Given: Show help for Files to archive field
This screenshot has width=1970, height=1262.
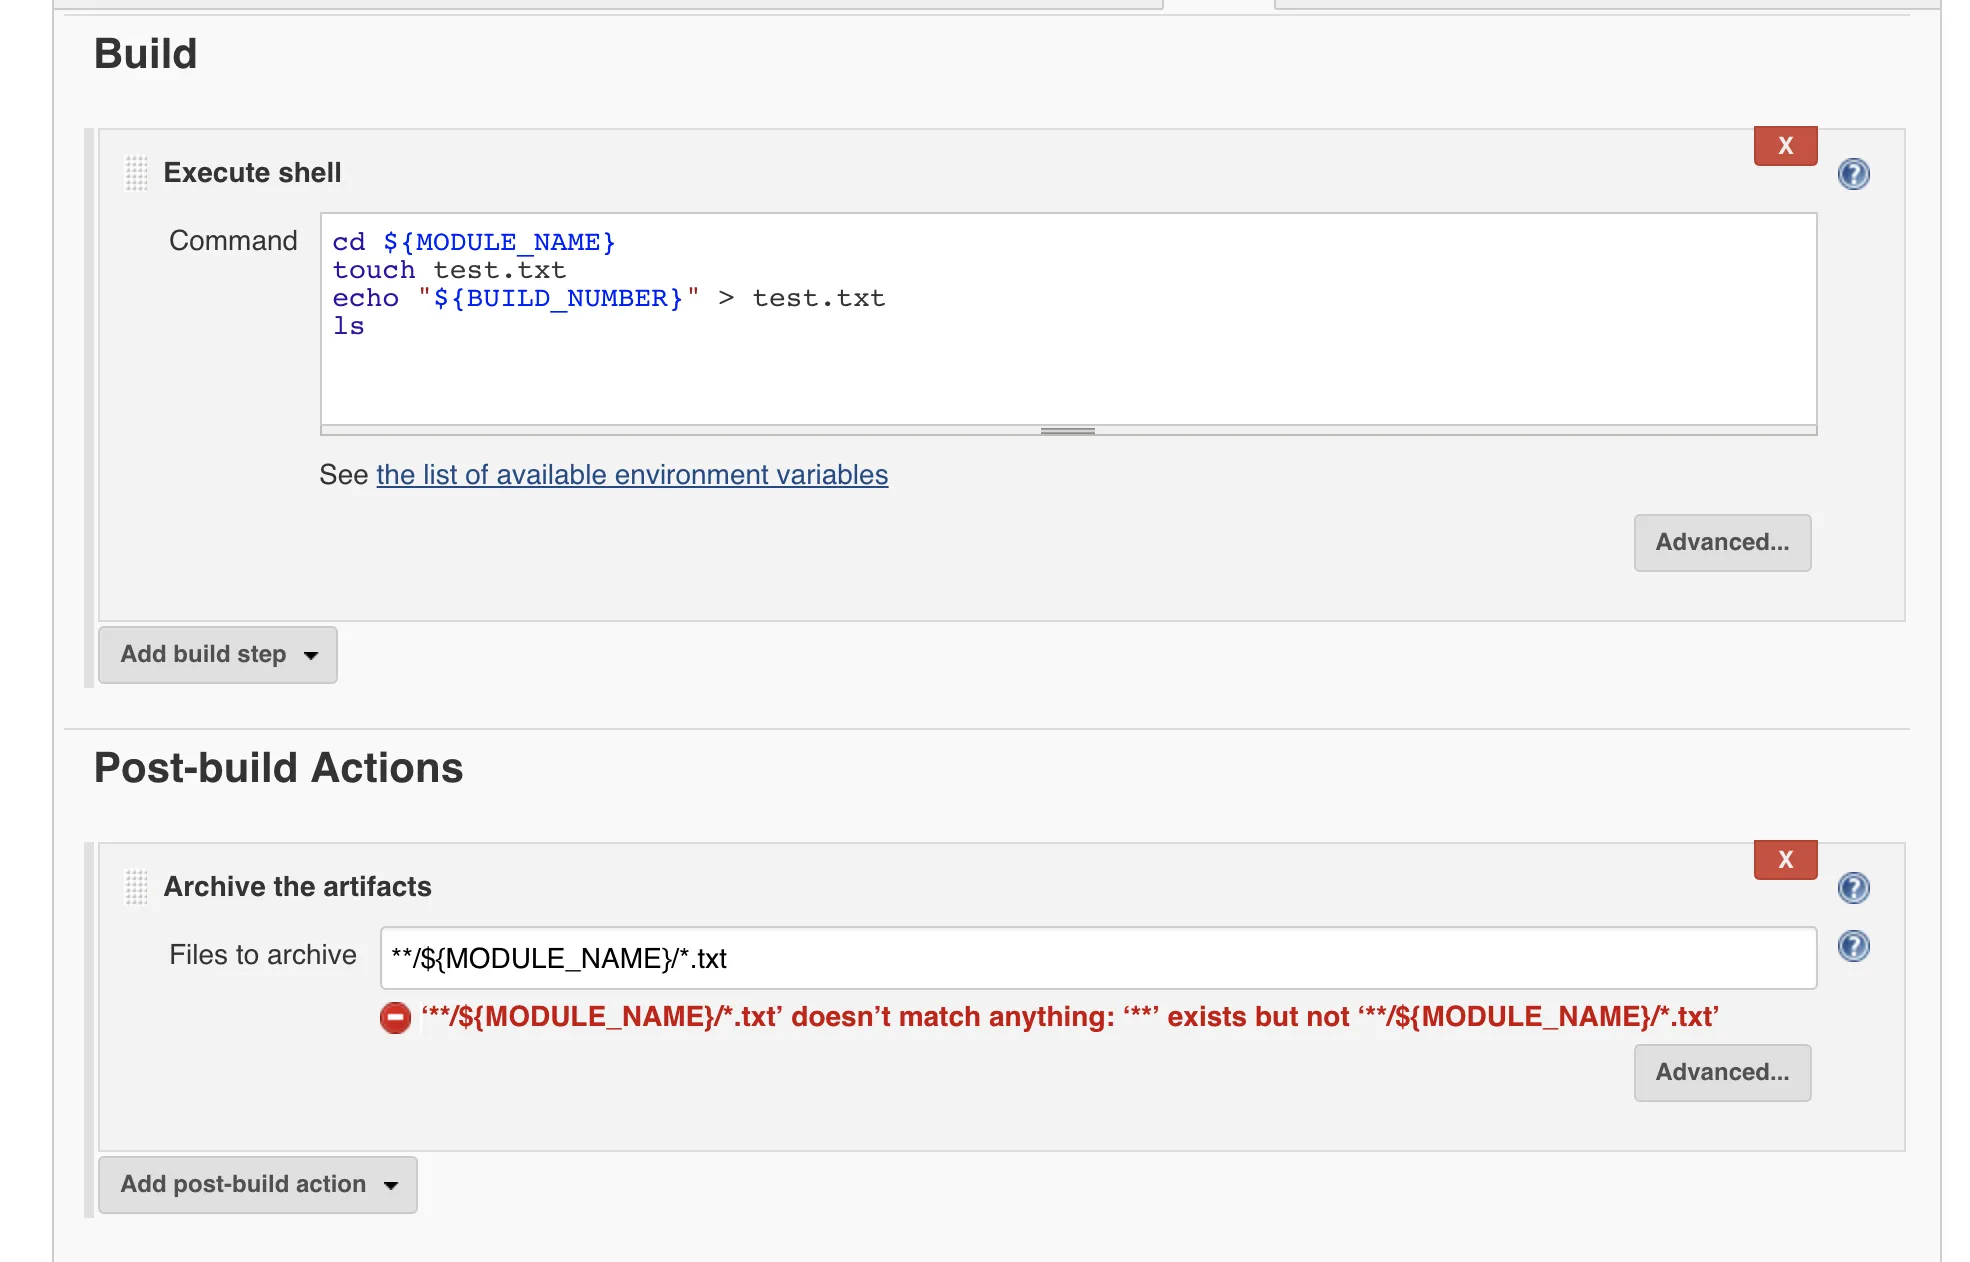Looking at the screenshot, I should [1853, 946].
